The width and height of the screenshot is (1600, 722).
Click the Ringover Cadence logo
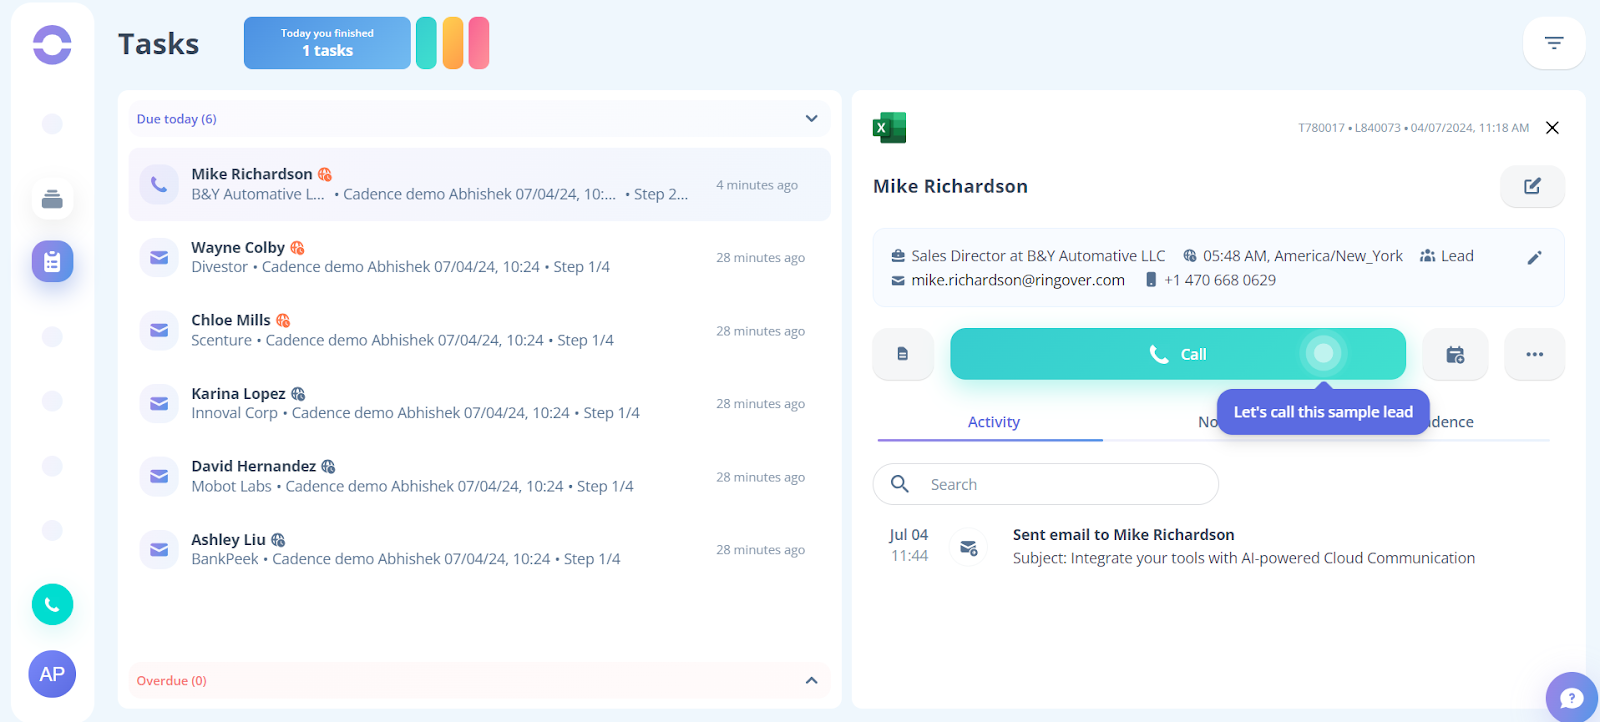pyautogui.click(x=52, y=44)
